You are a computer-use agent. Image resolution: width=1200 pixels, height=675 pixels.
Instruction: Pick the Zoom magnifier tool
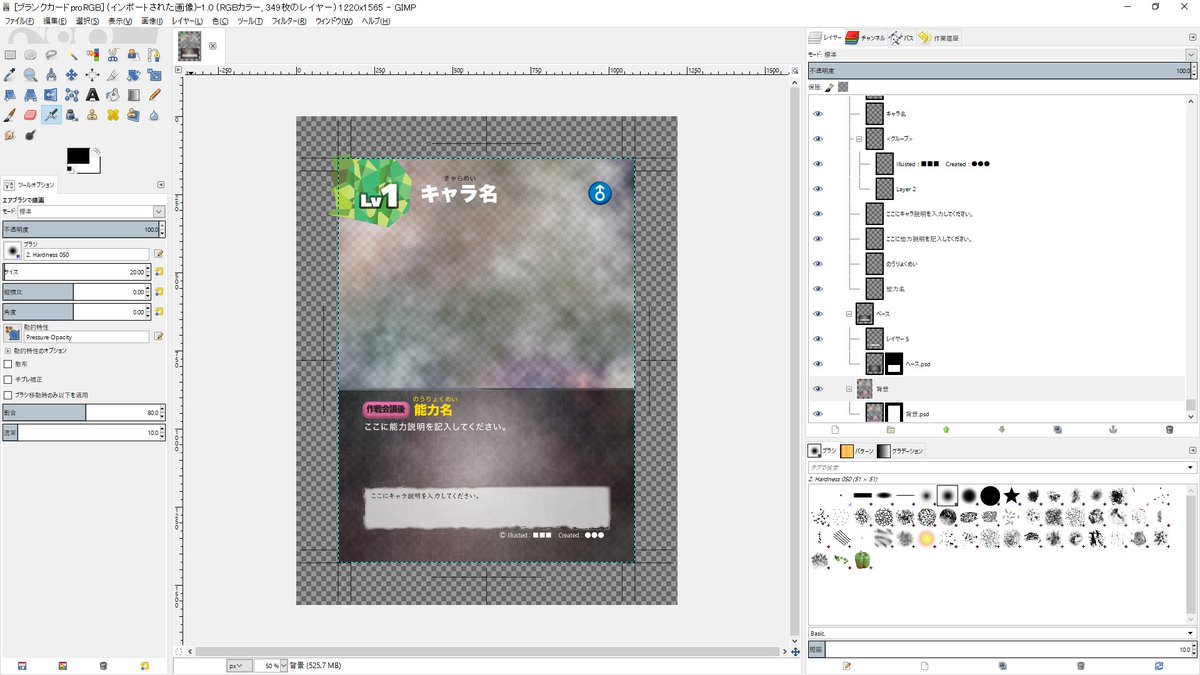[x=30, y=75]
